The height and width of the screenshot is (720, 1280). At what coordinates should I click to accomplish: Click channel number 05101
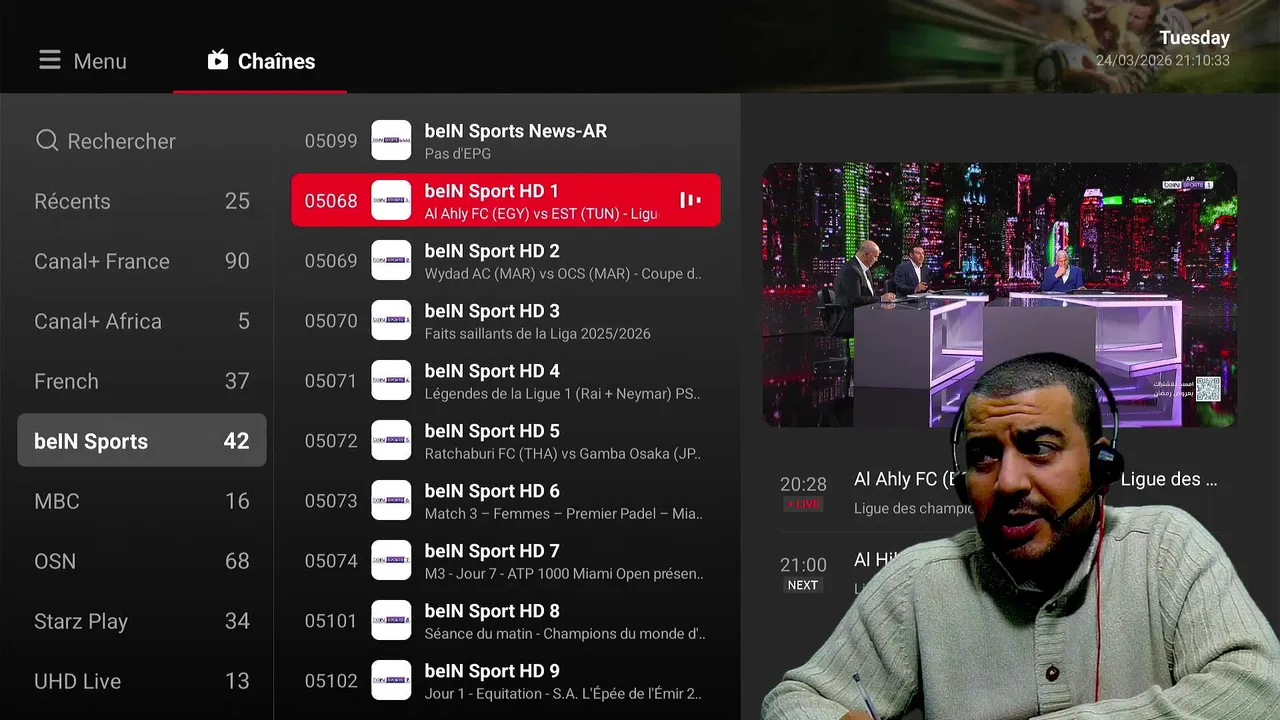(x=331, y=621)
